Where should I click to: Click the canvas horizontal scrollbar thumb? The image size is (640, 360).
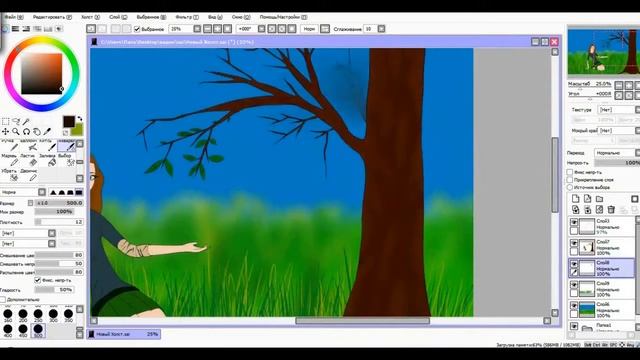(x=362, y=321)
